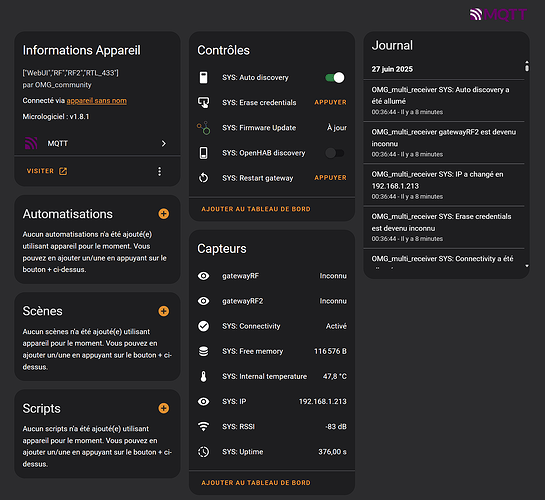Click the add Automatisations plus icon
This screenshot has height=500, width=545.
[164, 214]
